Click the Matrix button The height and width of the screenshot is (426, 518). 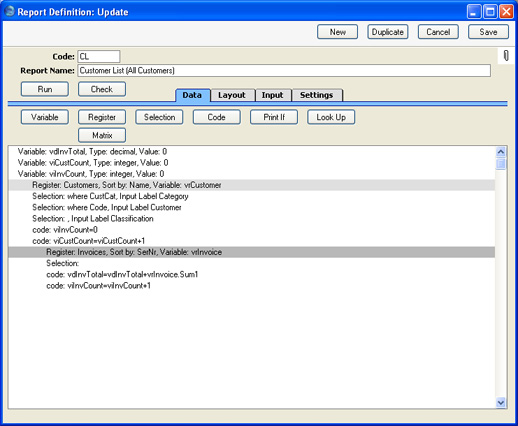pyautogui.click(x=102, y=135)
